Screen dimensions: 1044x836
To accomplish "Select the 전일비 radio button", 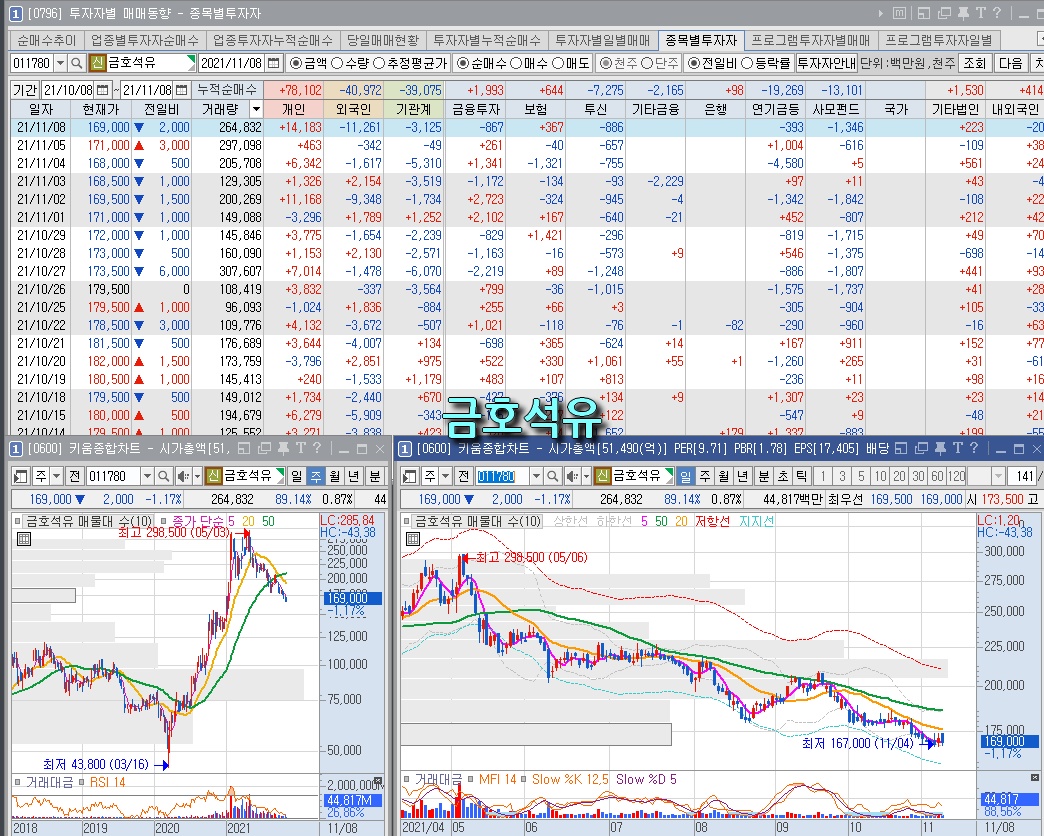I will [694, 63].
